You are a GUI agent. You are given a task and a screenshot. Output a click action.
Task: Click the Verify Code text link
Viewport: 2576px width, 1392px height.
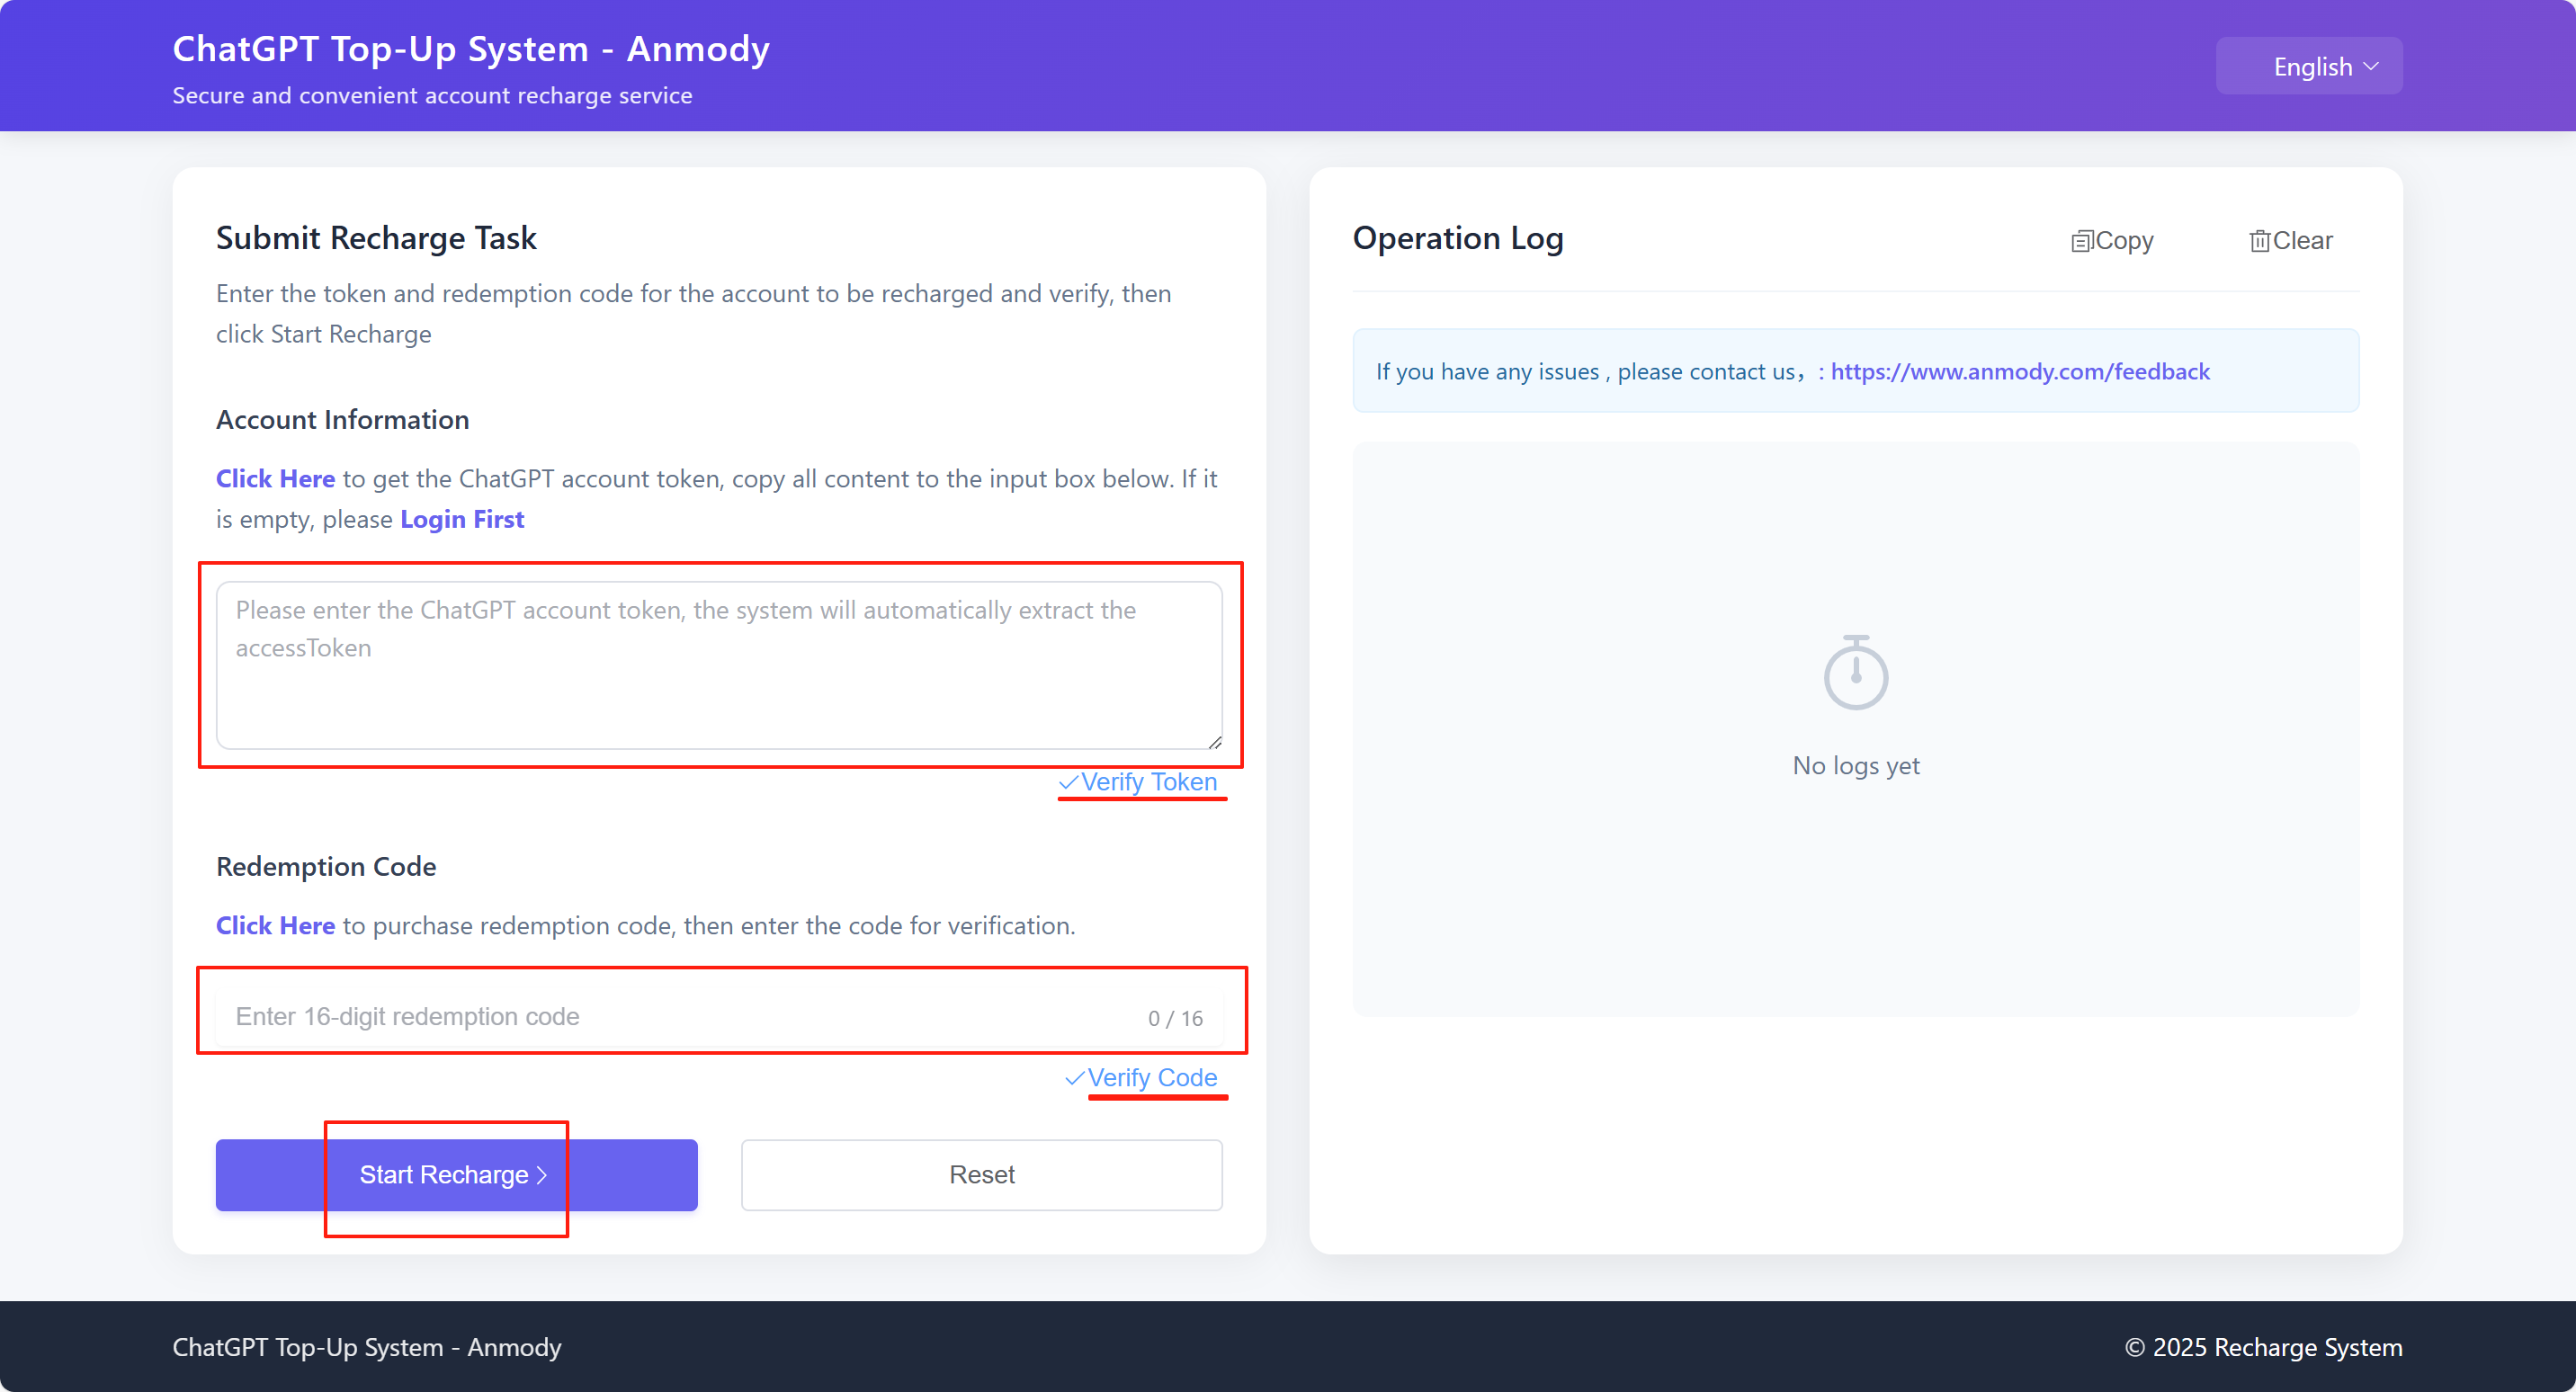[x=1152, y=1078]
